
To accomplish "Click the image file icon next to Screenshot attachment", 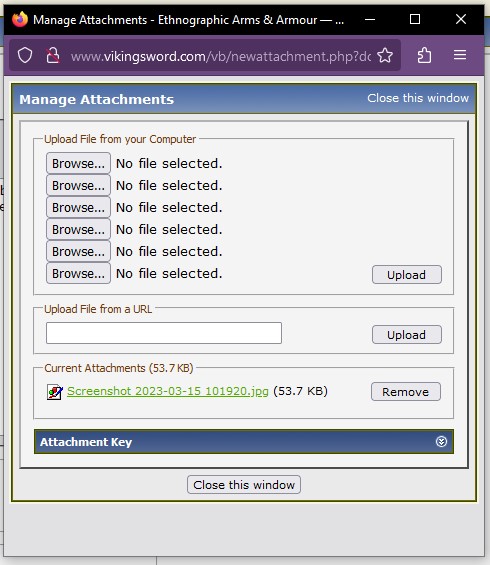I will (x=55, y=392).
